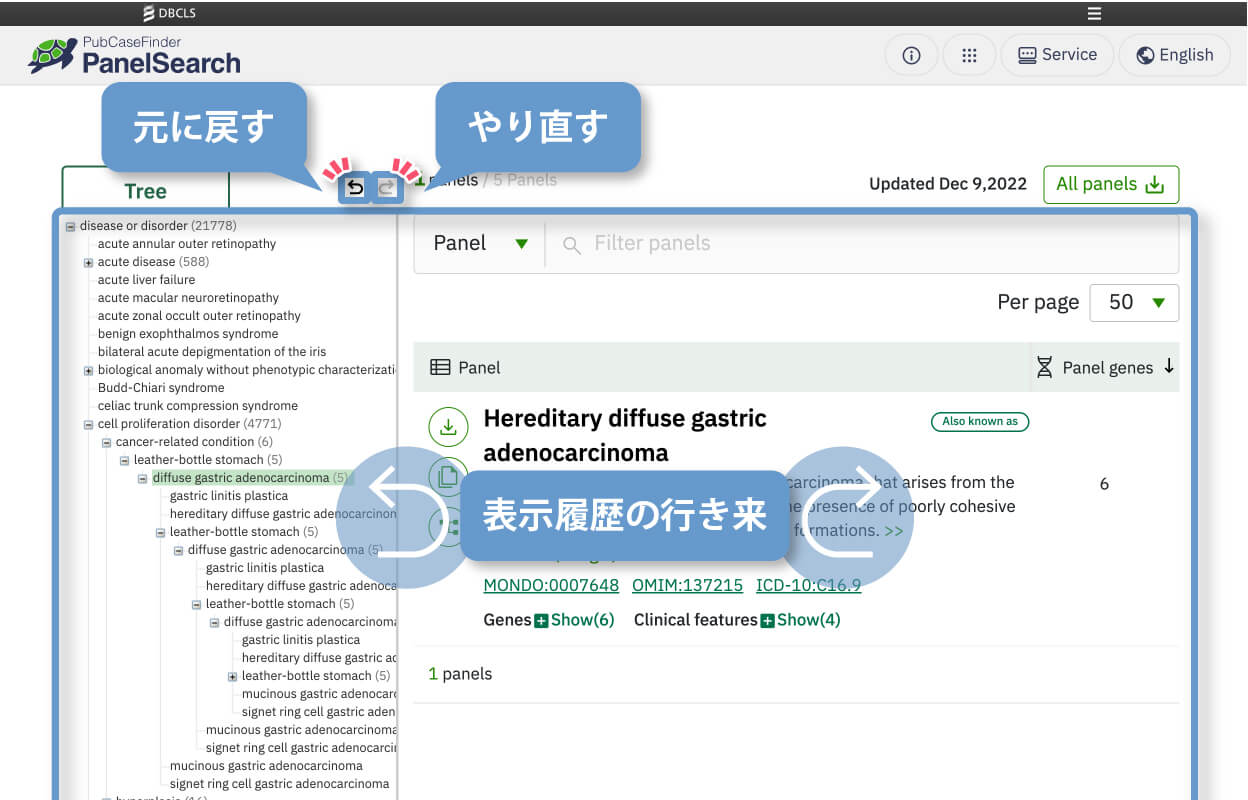Open the ICD-10:C16.9 link
The width and height of the screenshot is (1248, 800).
pyautogui.click(x=808, y=585)
